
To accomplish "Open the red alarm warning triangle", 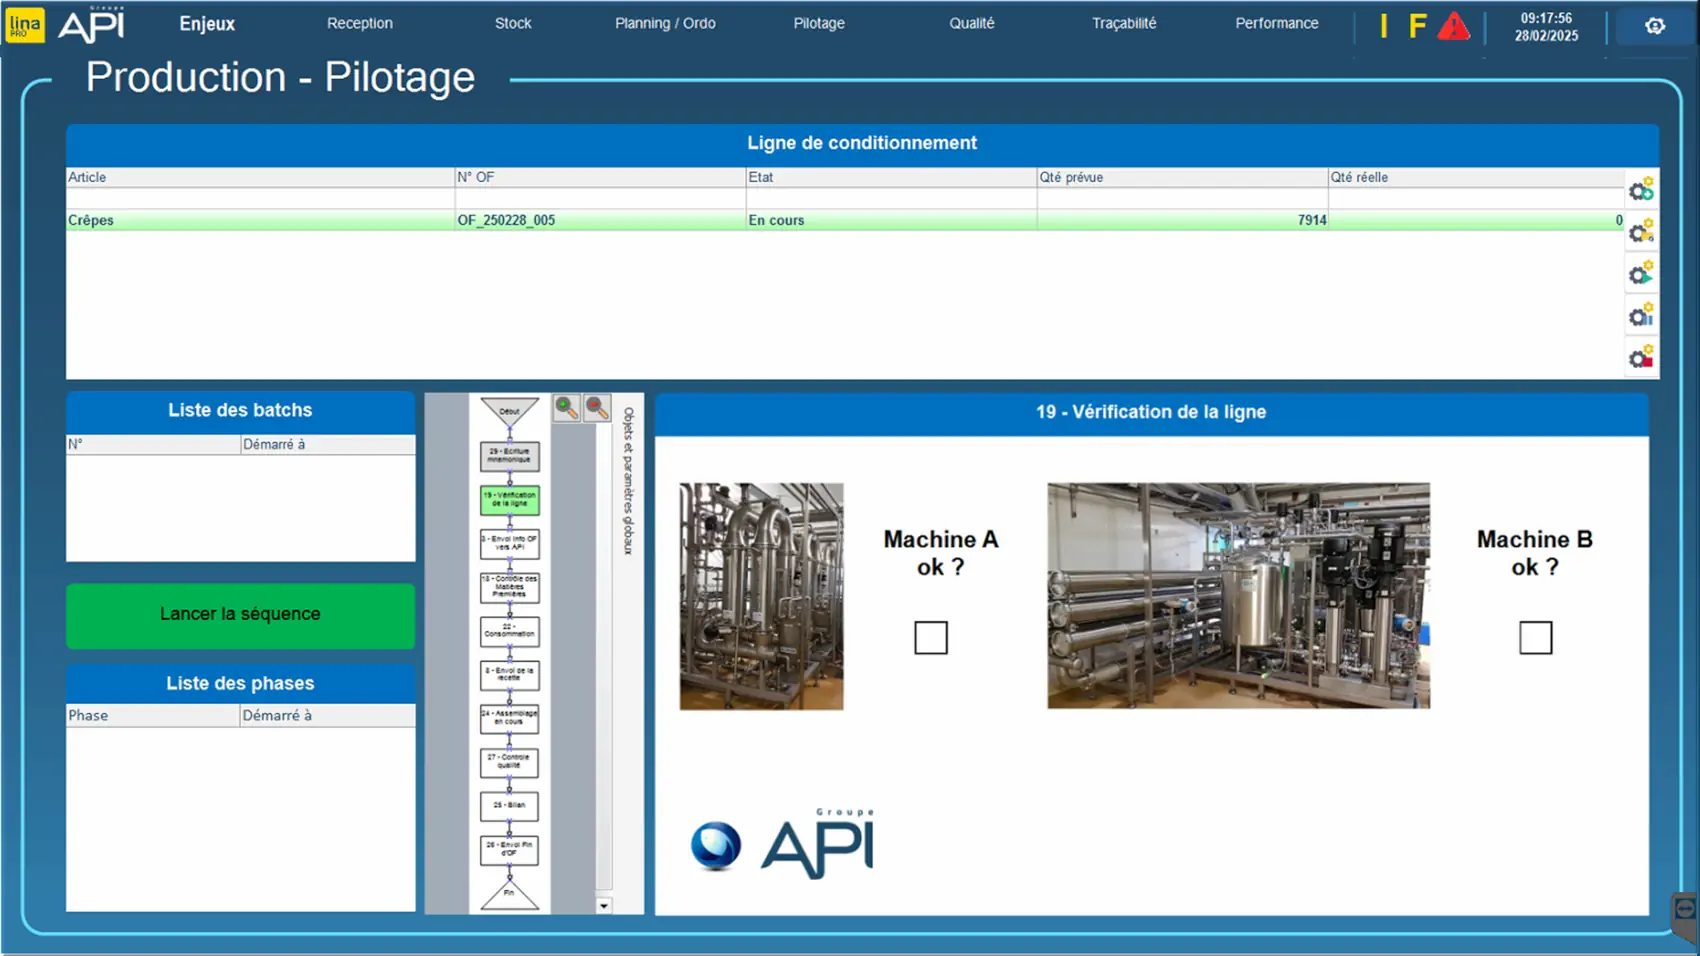I will click(1453, 26).
